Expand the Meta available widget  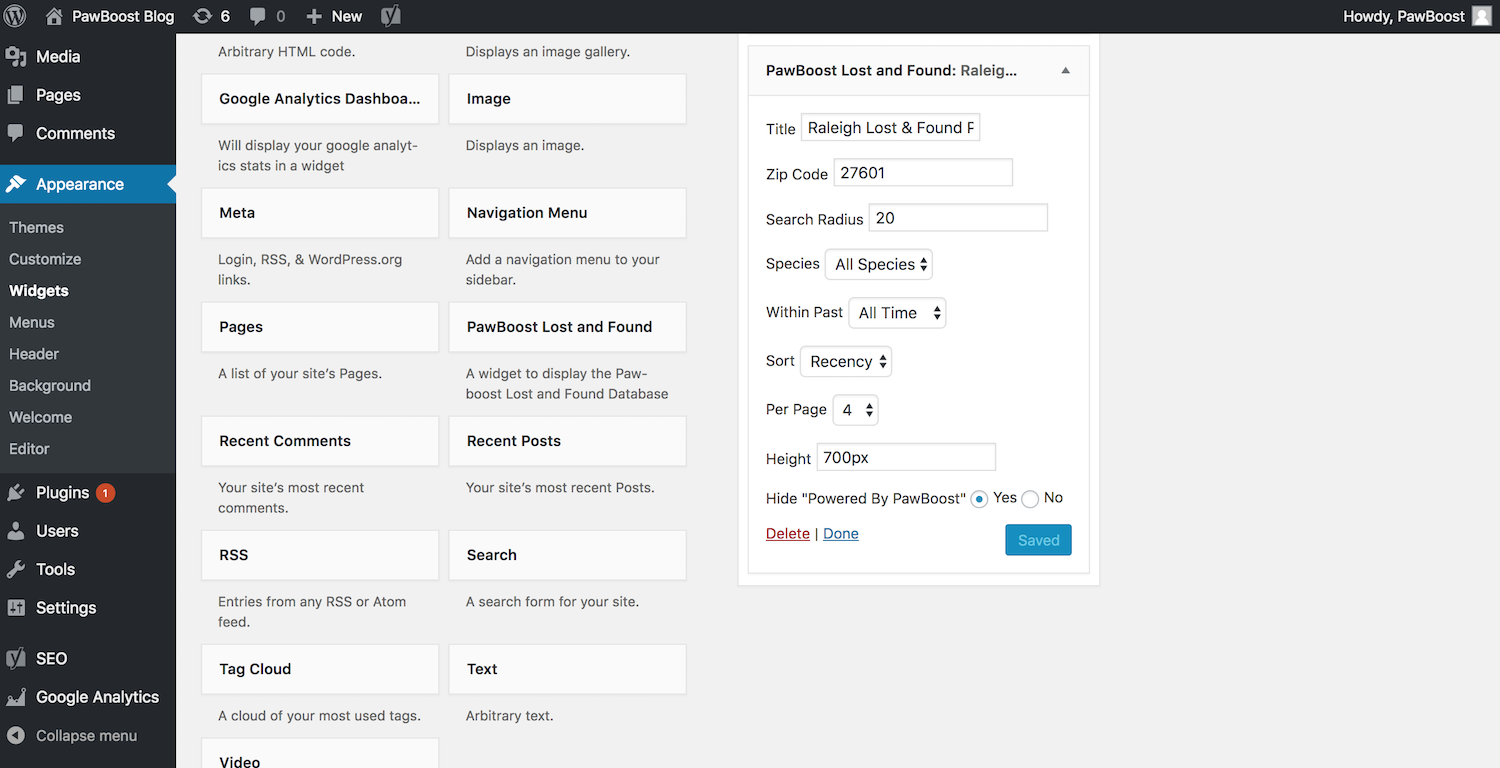click(320, 213)
